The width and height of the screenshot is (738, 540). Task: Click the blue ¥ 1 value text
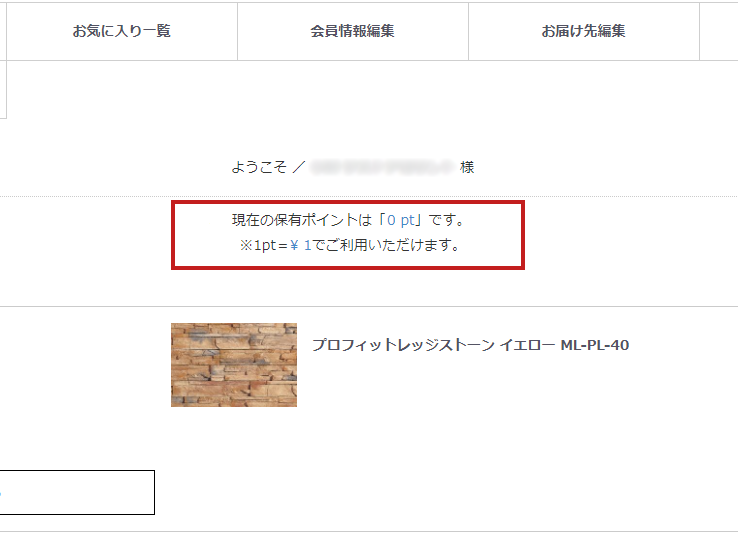point(301,245)
